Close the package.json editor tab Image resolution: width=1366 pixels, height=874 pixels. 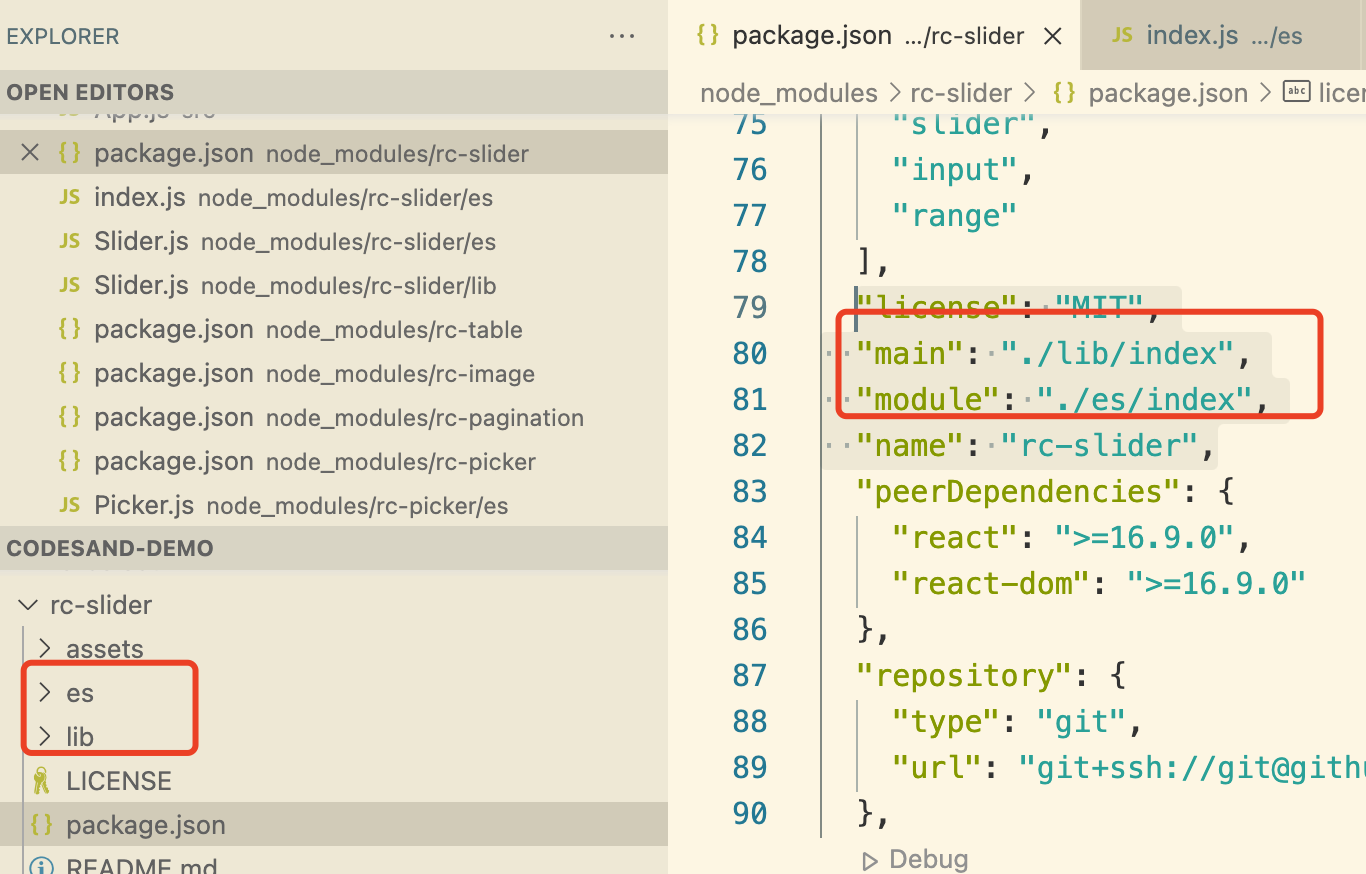coord(1053,36)
